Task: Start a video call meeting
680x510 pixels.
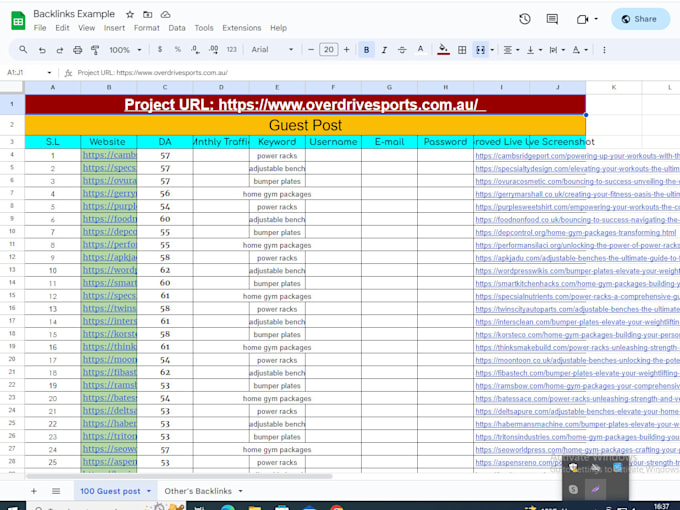Action: (582, 19)
